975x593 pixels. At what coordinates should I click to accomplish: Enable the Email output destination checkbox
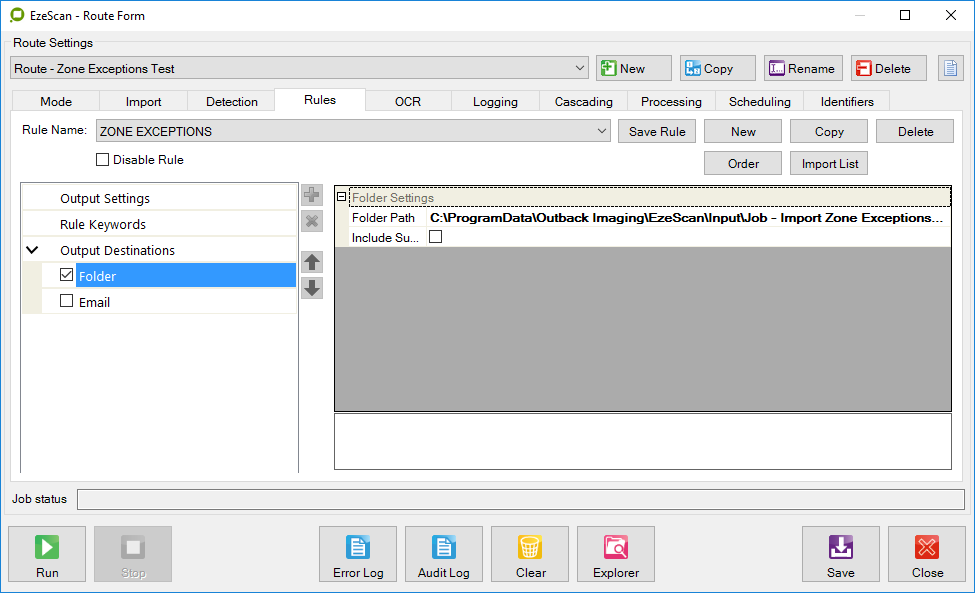[x=67, y=301]
